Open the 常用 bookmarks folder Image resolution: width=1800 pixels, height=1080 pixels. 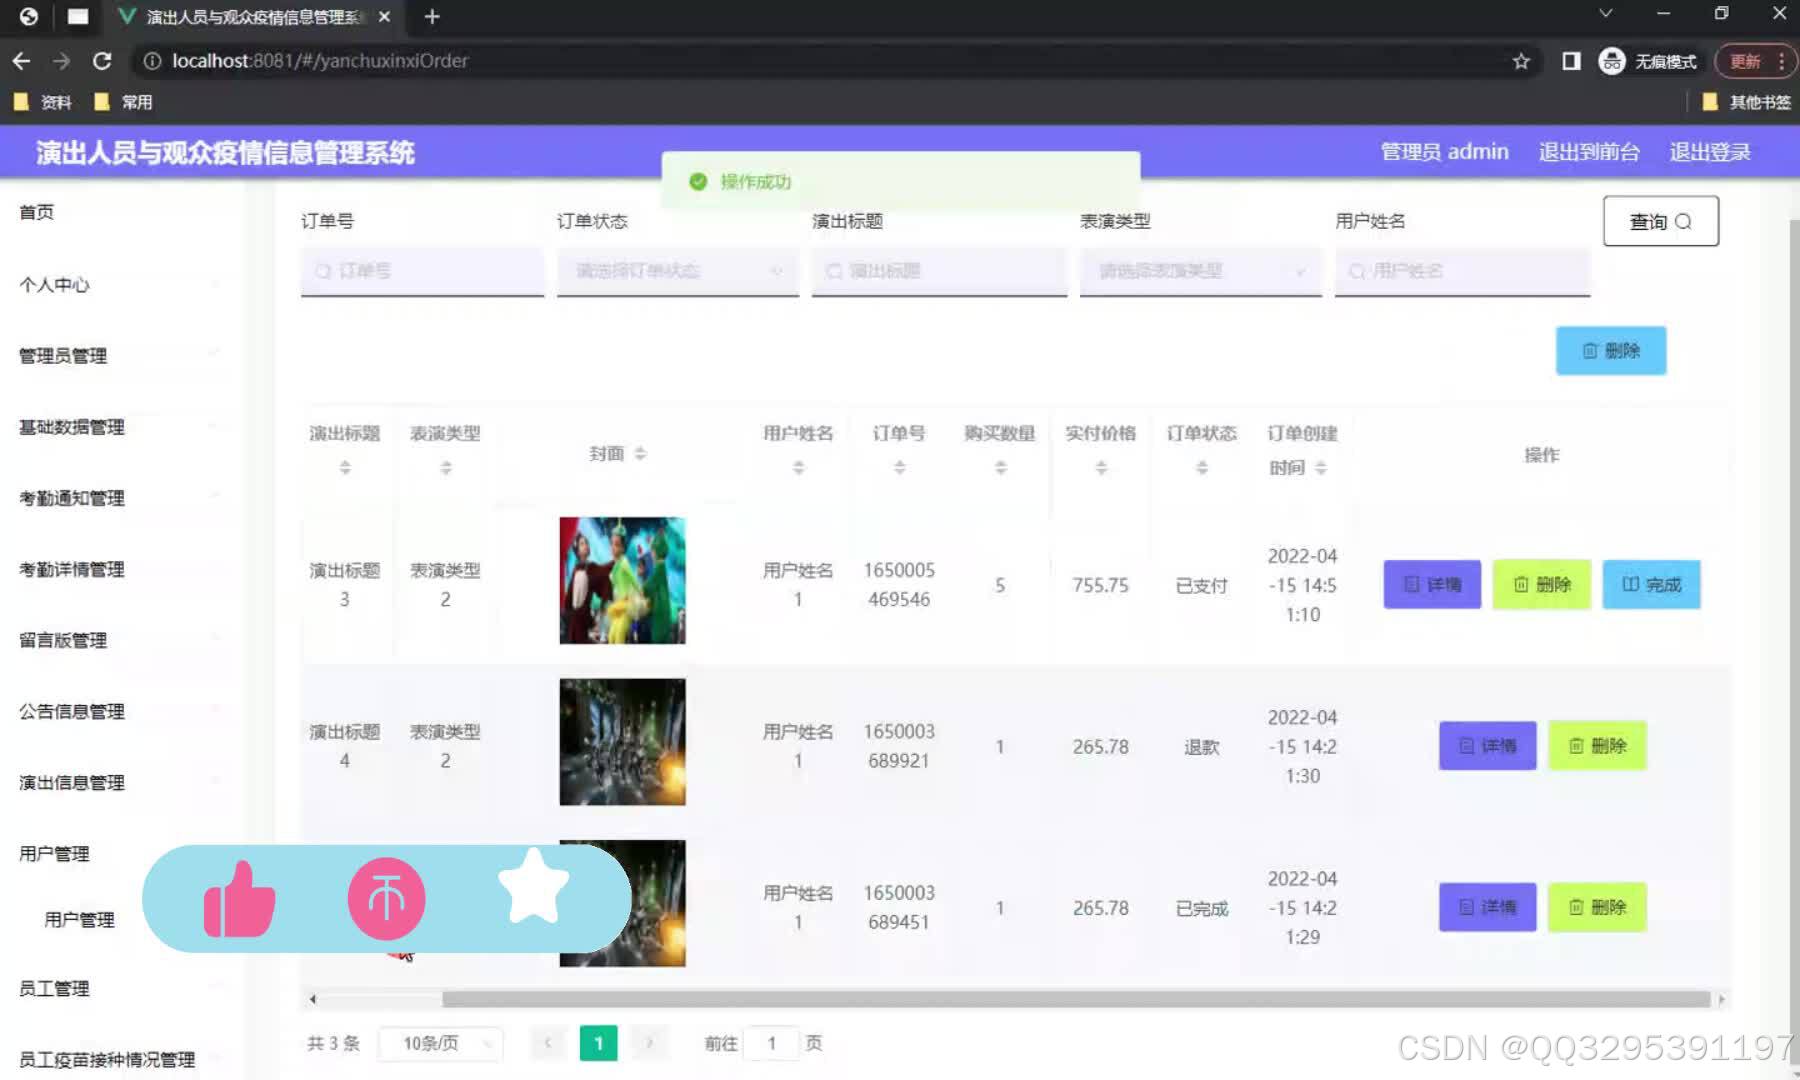[x=123, y=102]
